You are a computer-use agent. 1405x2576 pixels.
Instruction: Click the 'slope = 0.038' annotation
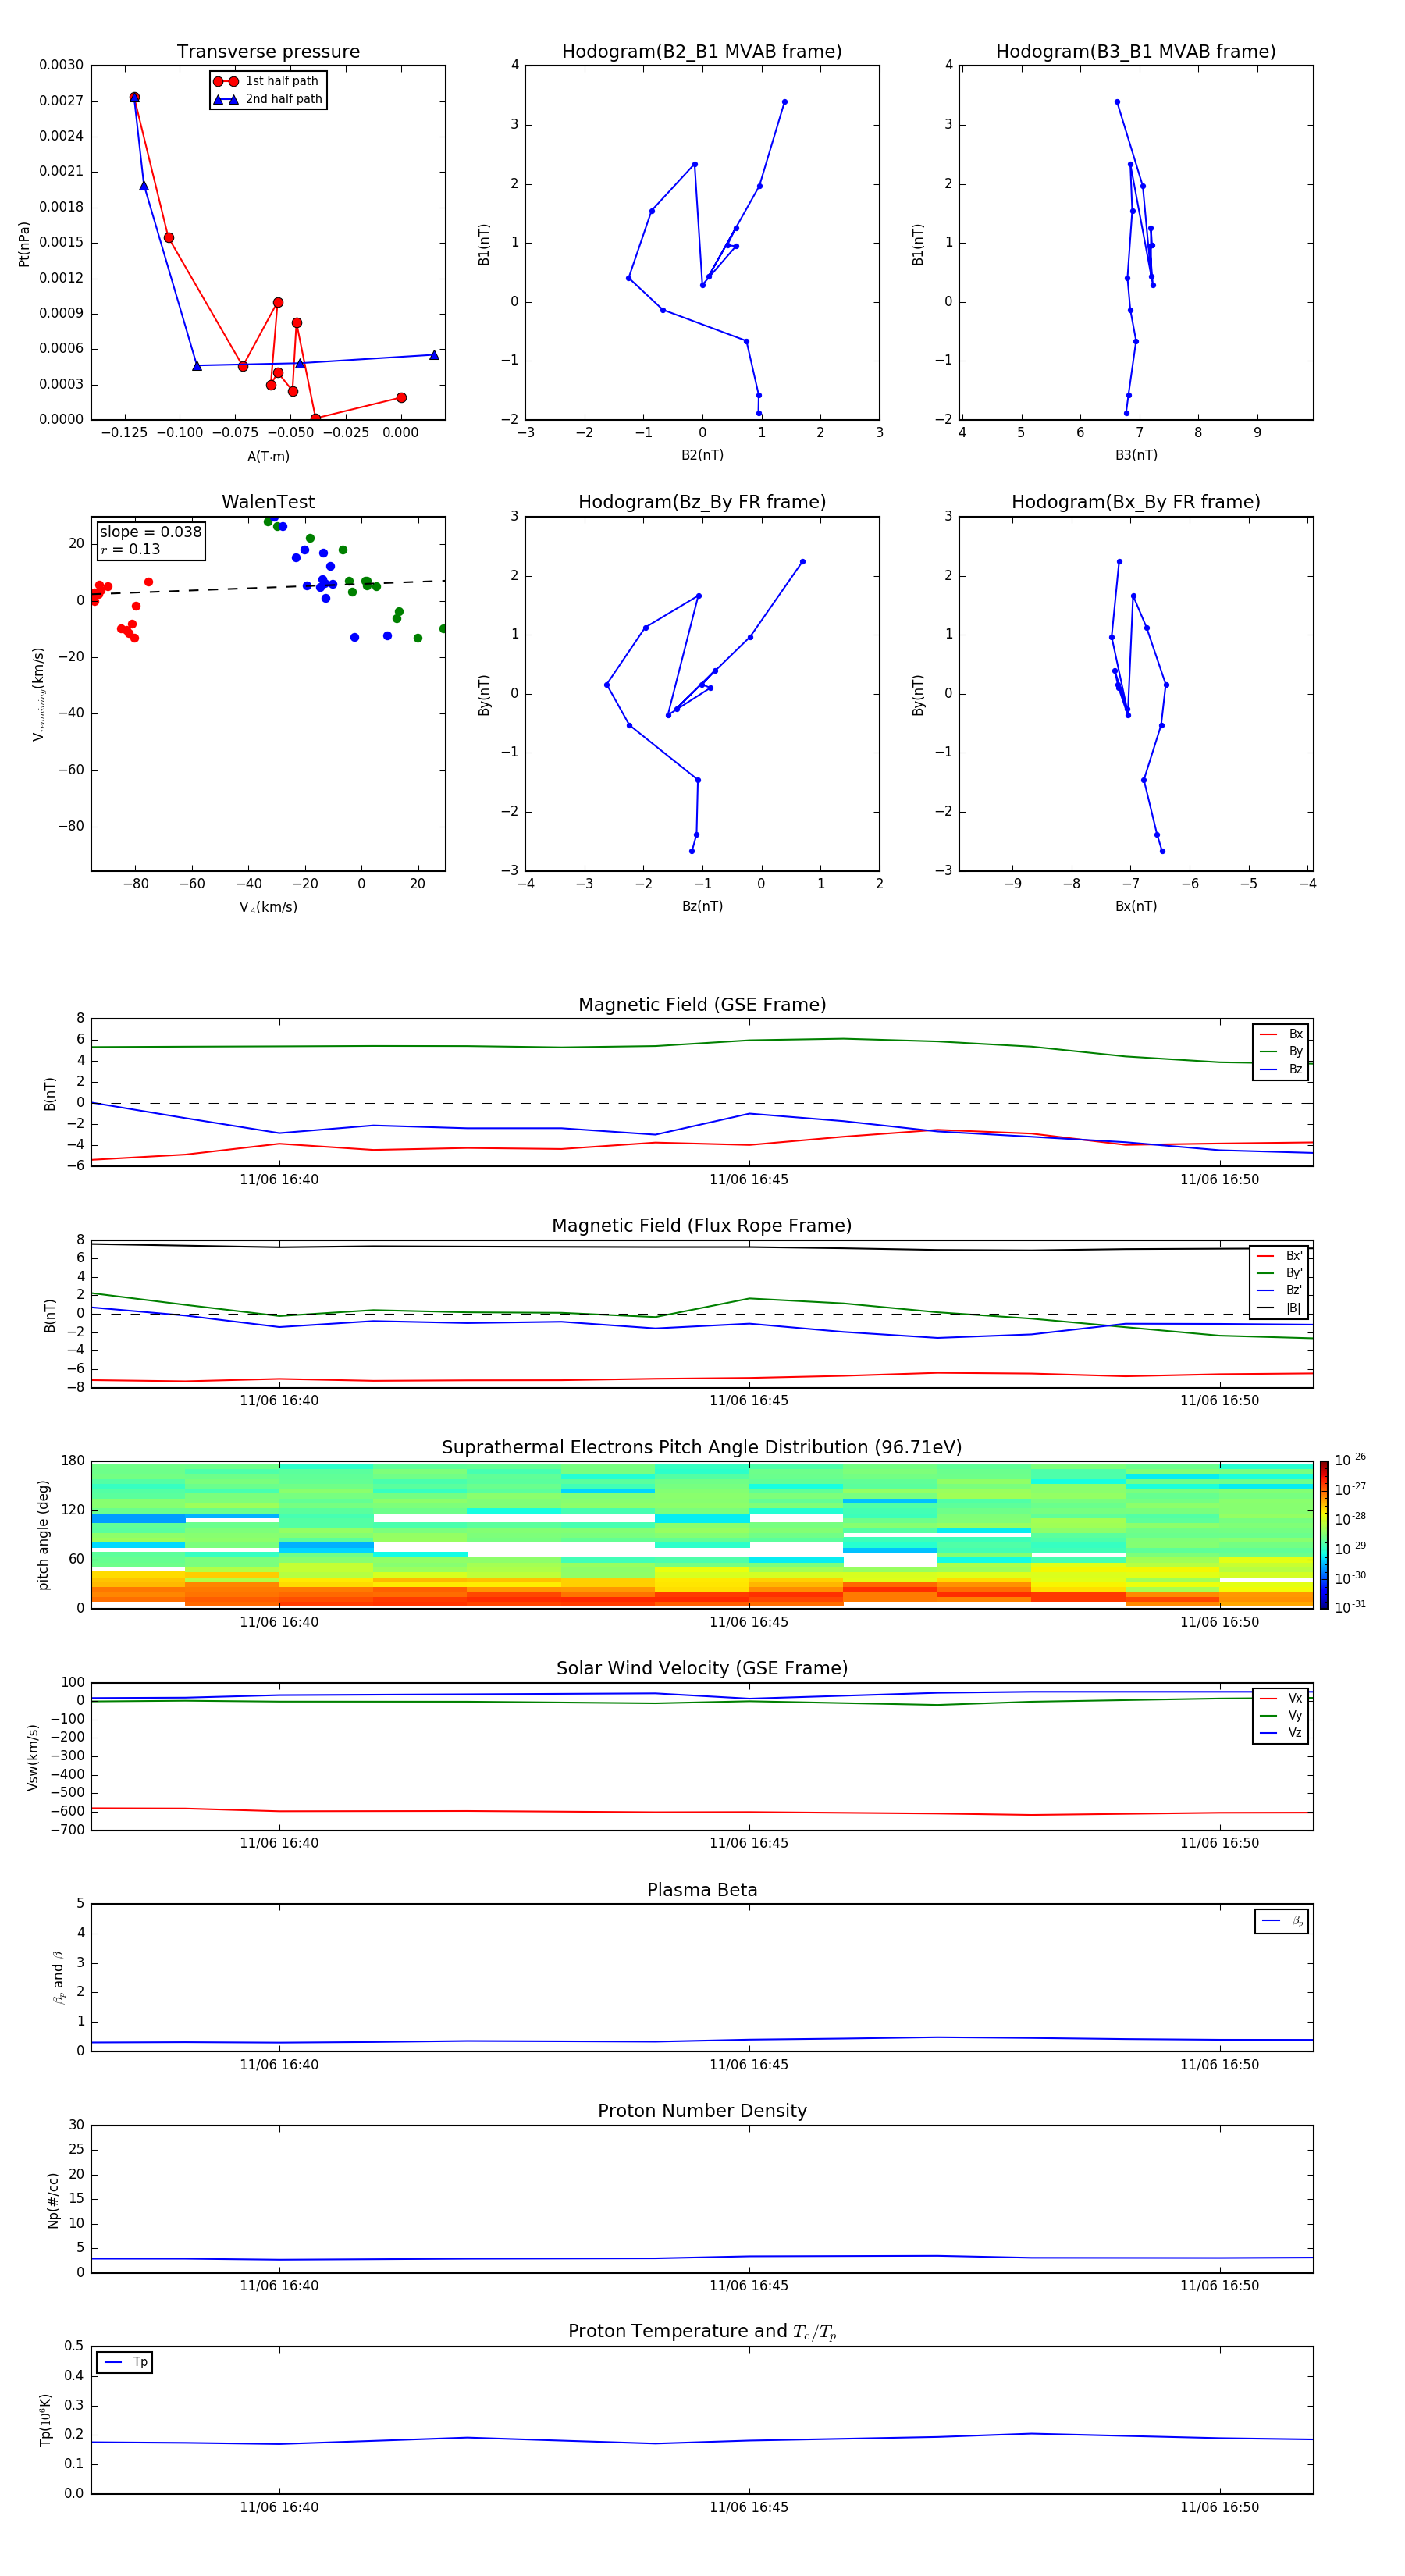pyautogui.click(x=151, y=532)
